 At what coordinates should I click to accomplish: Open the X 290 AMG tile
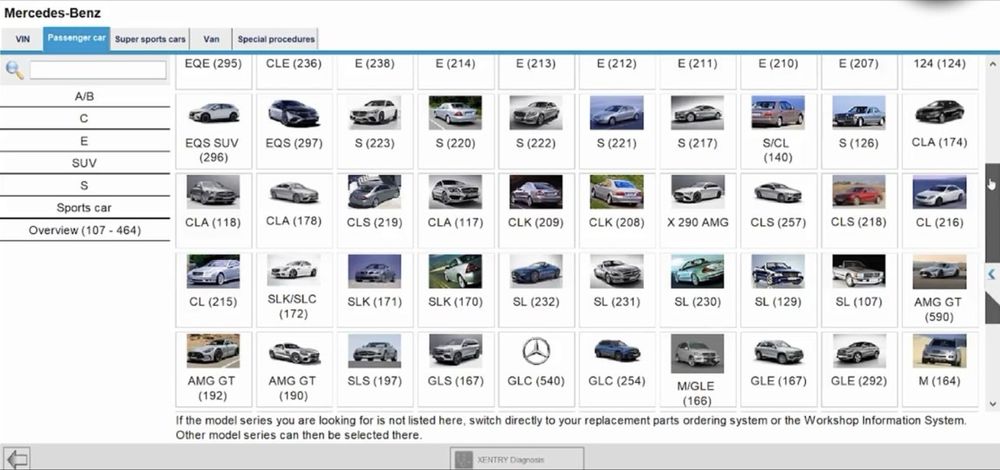(x=698, y=210)
